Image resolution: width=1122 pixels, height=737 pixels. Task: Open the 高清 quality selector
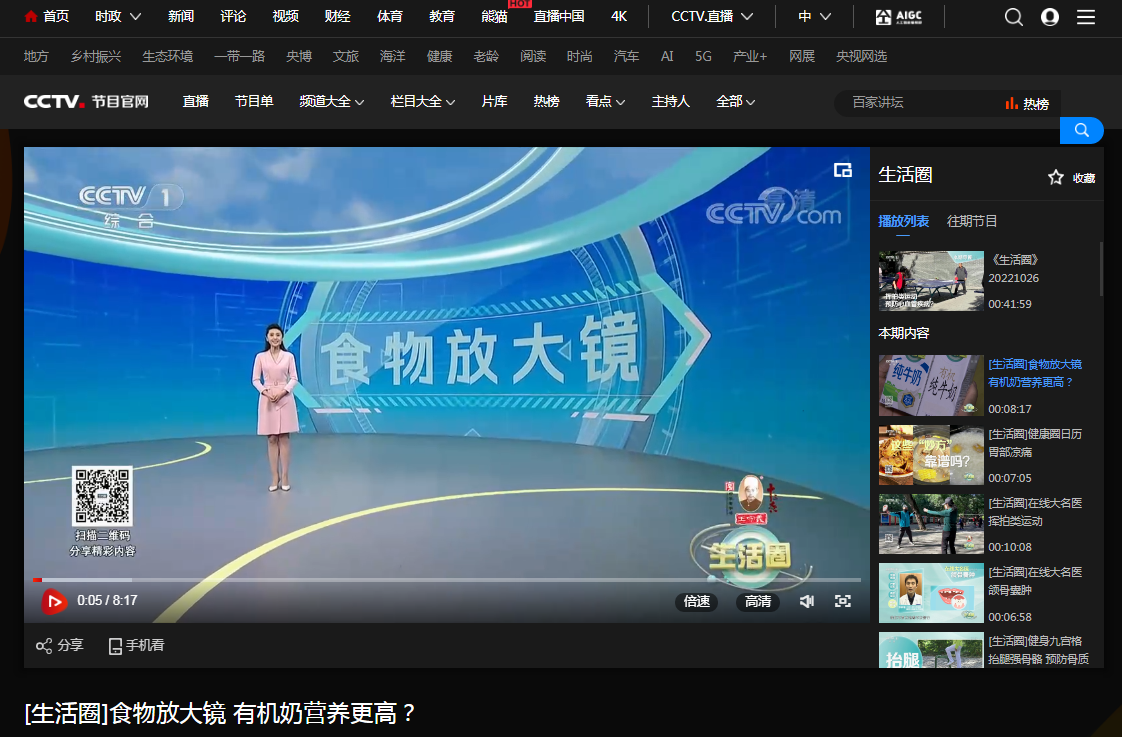click(x=758, y=601)
